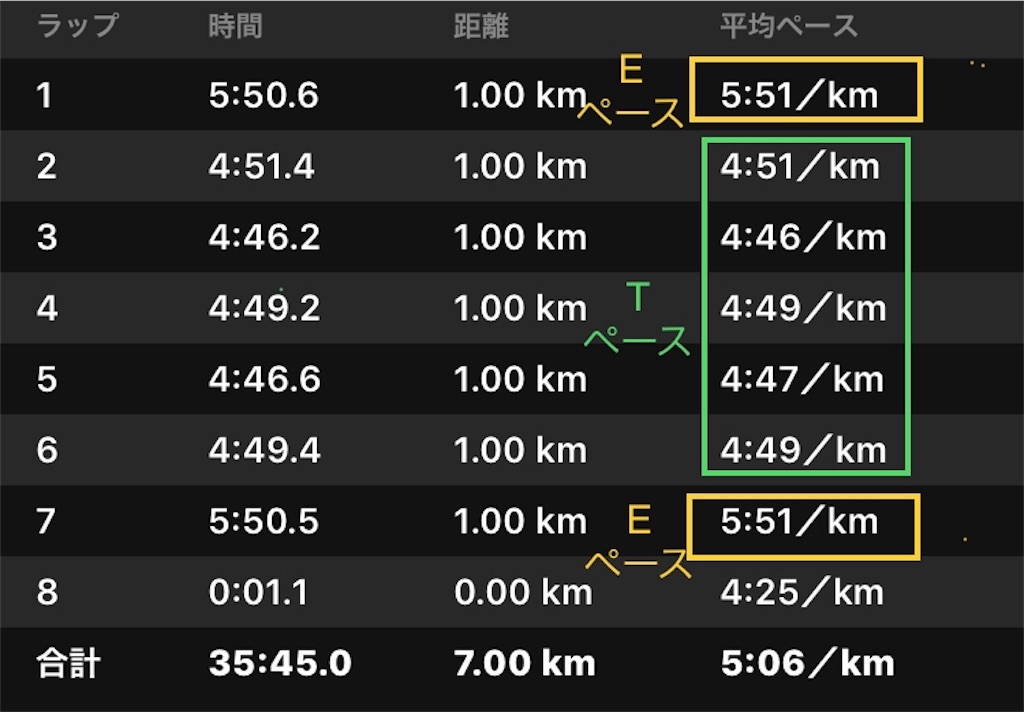Click lap 2 time 4:51.4
This screenshot has width=1024, height=712.
click(x=261, y=167)
